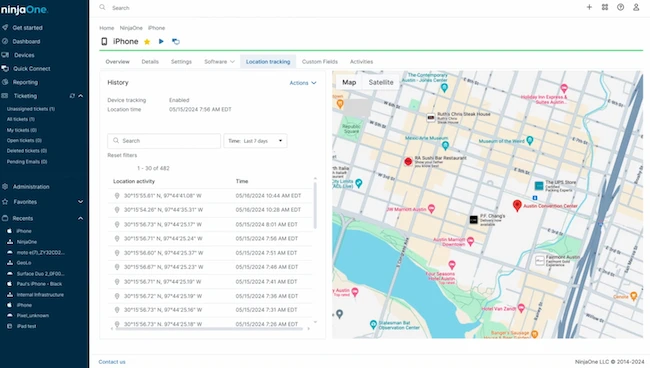650x368 pixels.
Task: Open the Time: Last 7 days dropdown
Action: [x=255, y=141]
